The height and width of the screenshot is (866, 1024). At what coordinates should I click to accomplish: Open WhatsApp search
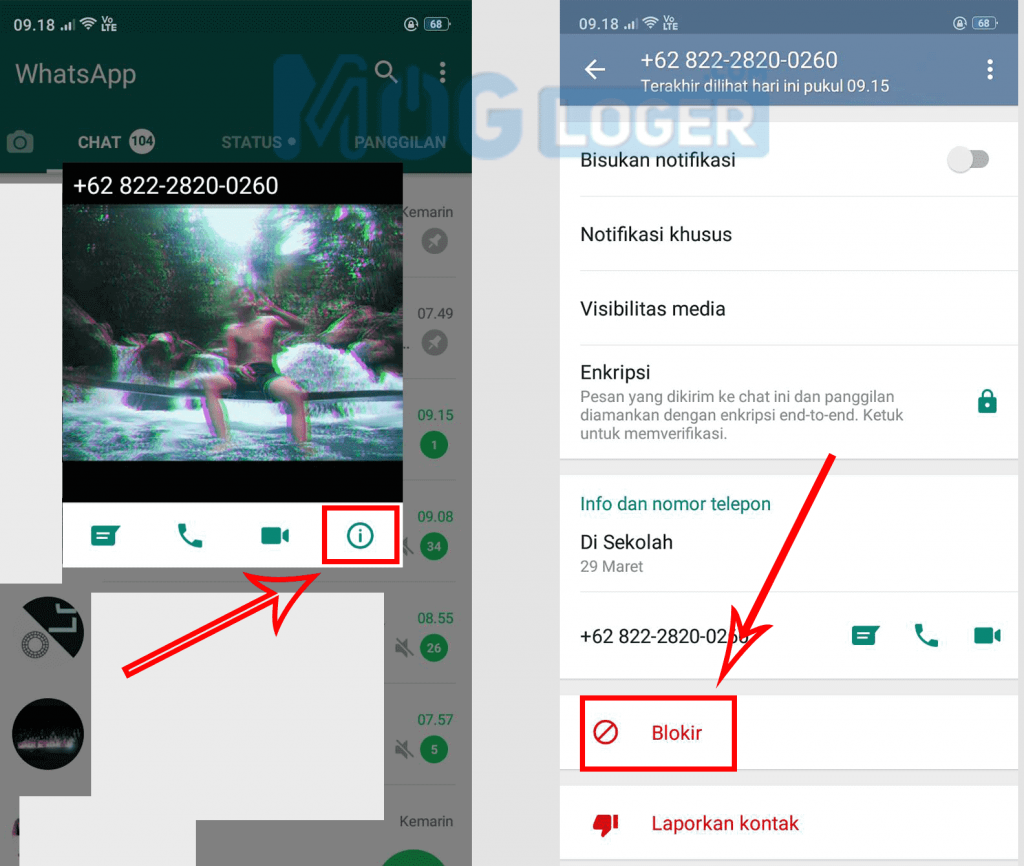(386, 72)
